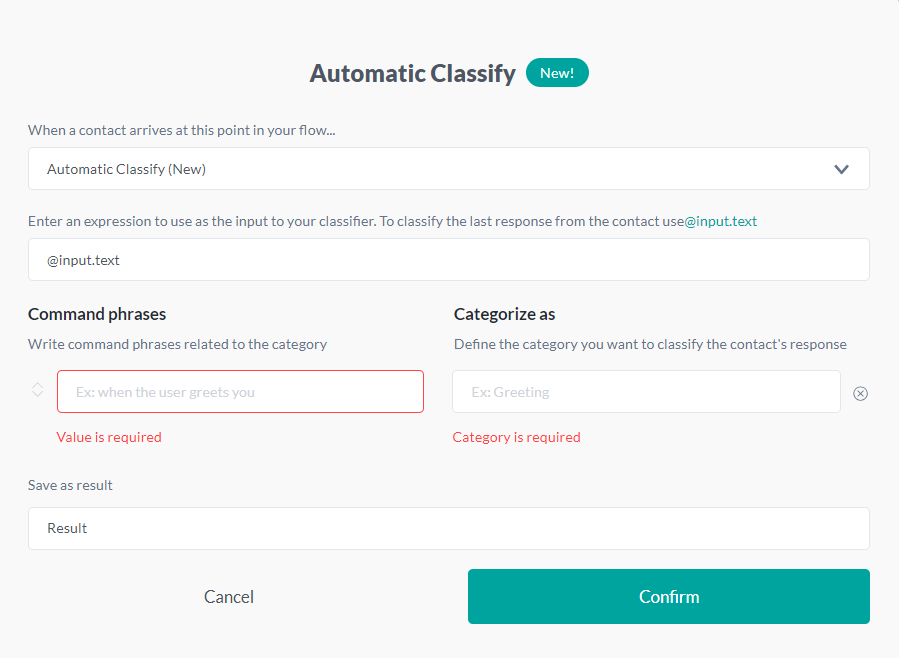Click the chevron on the classifier dropdown
The height and width of the screenshot is (658, 899).
(x=841, y=169)
